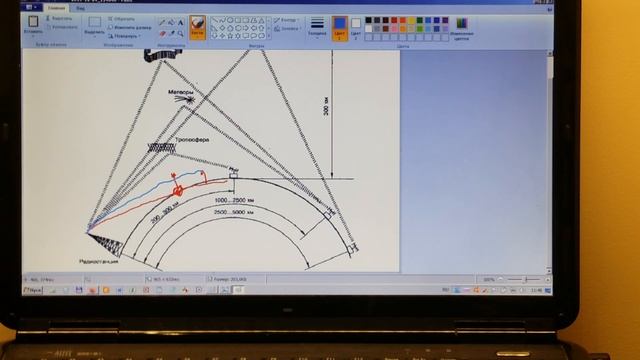Pick the purple color swatch in top row

click(445, 20)
